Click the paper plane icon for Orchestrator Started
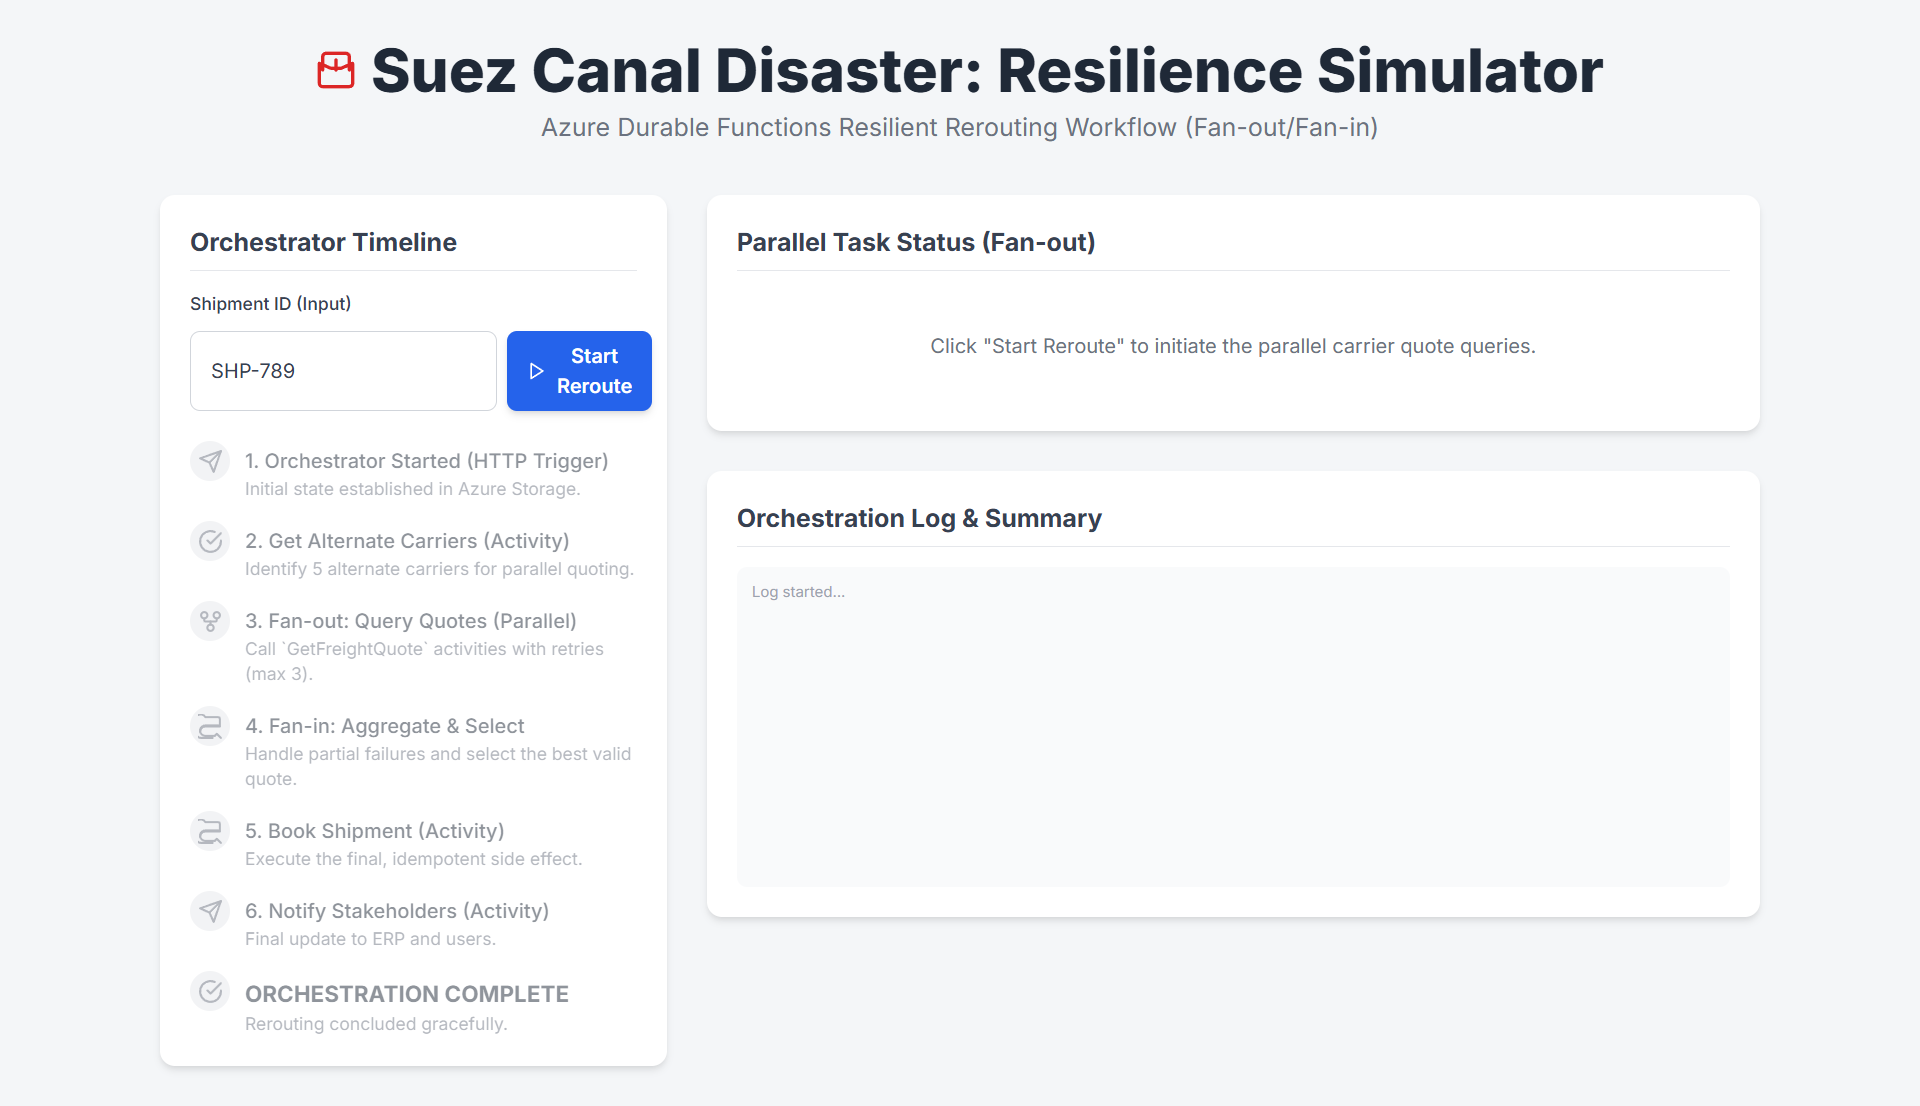Image resolution: width=1920 pixels, height=1106 pixels. (210, 461)
